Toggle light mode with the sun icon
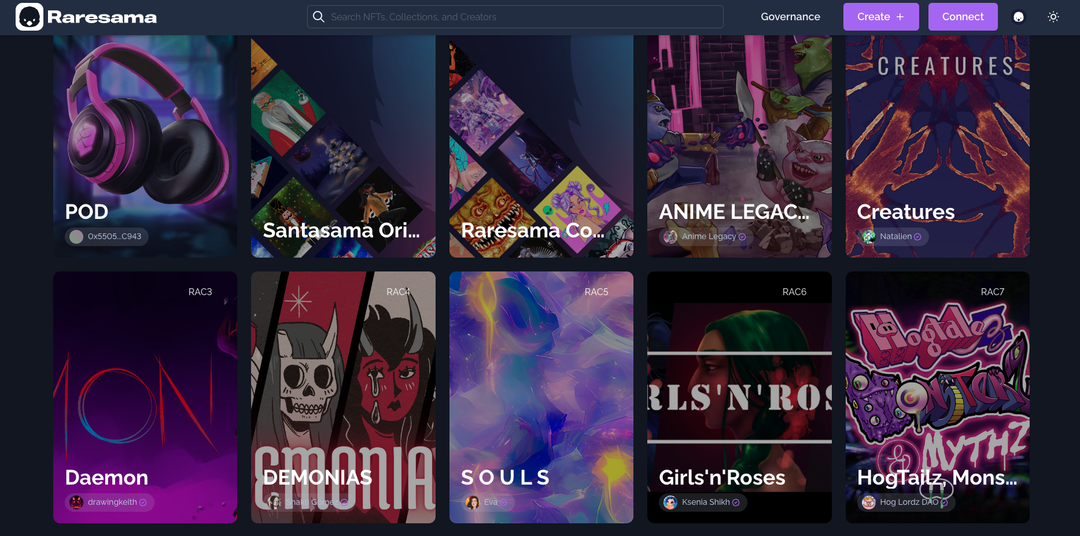 [1053, 17]
